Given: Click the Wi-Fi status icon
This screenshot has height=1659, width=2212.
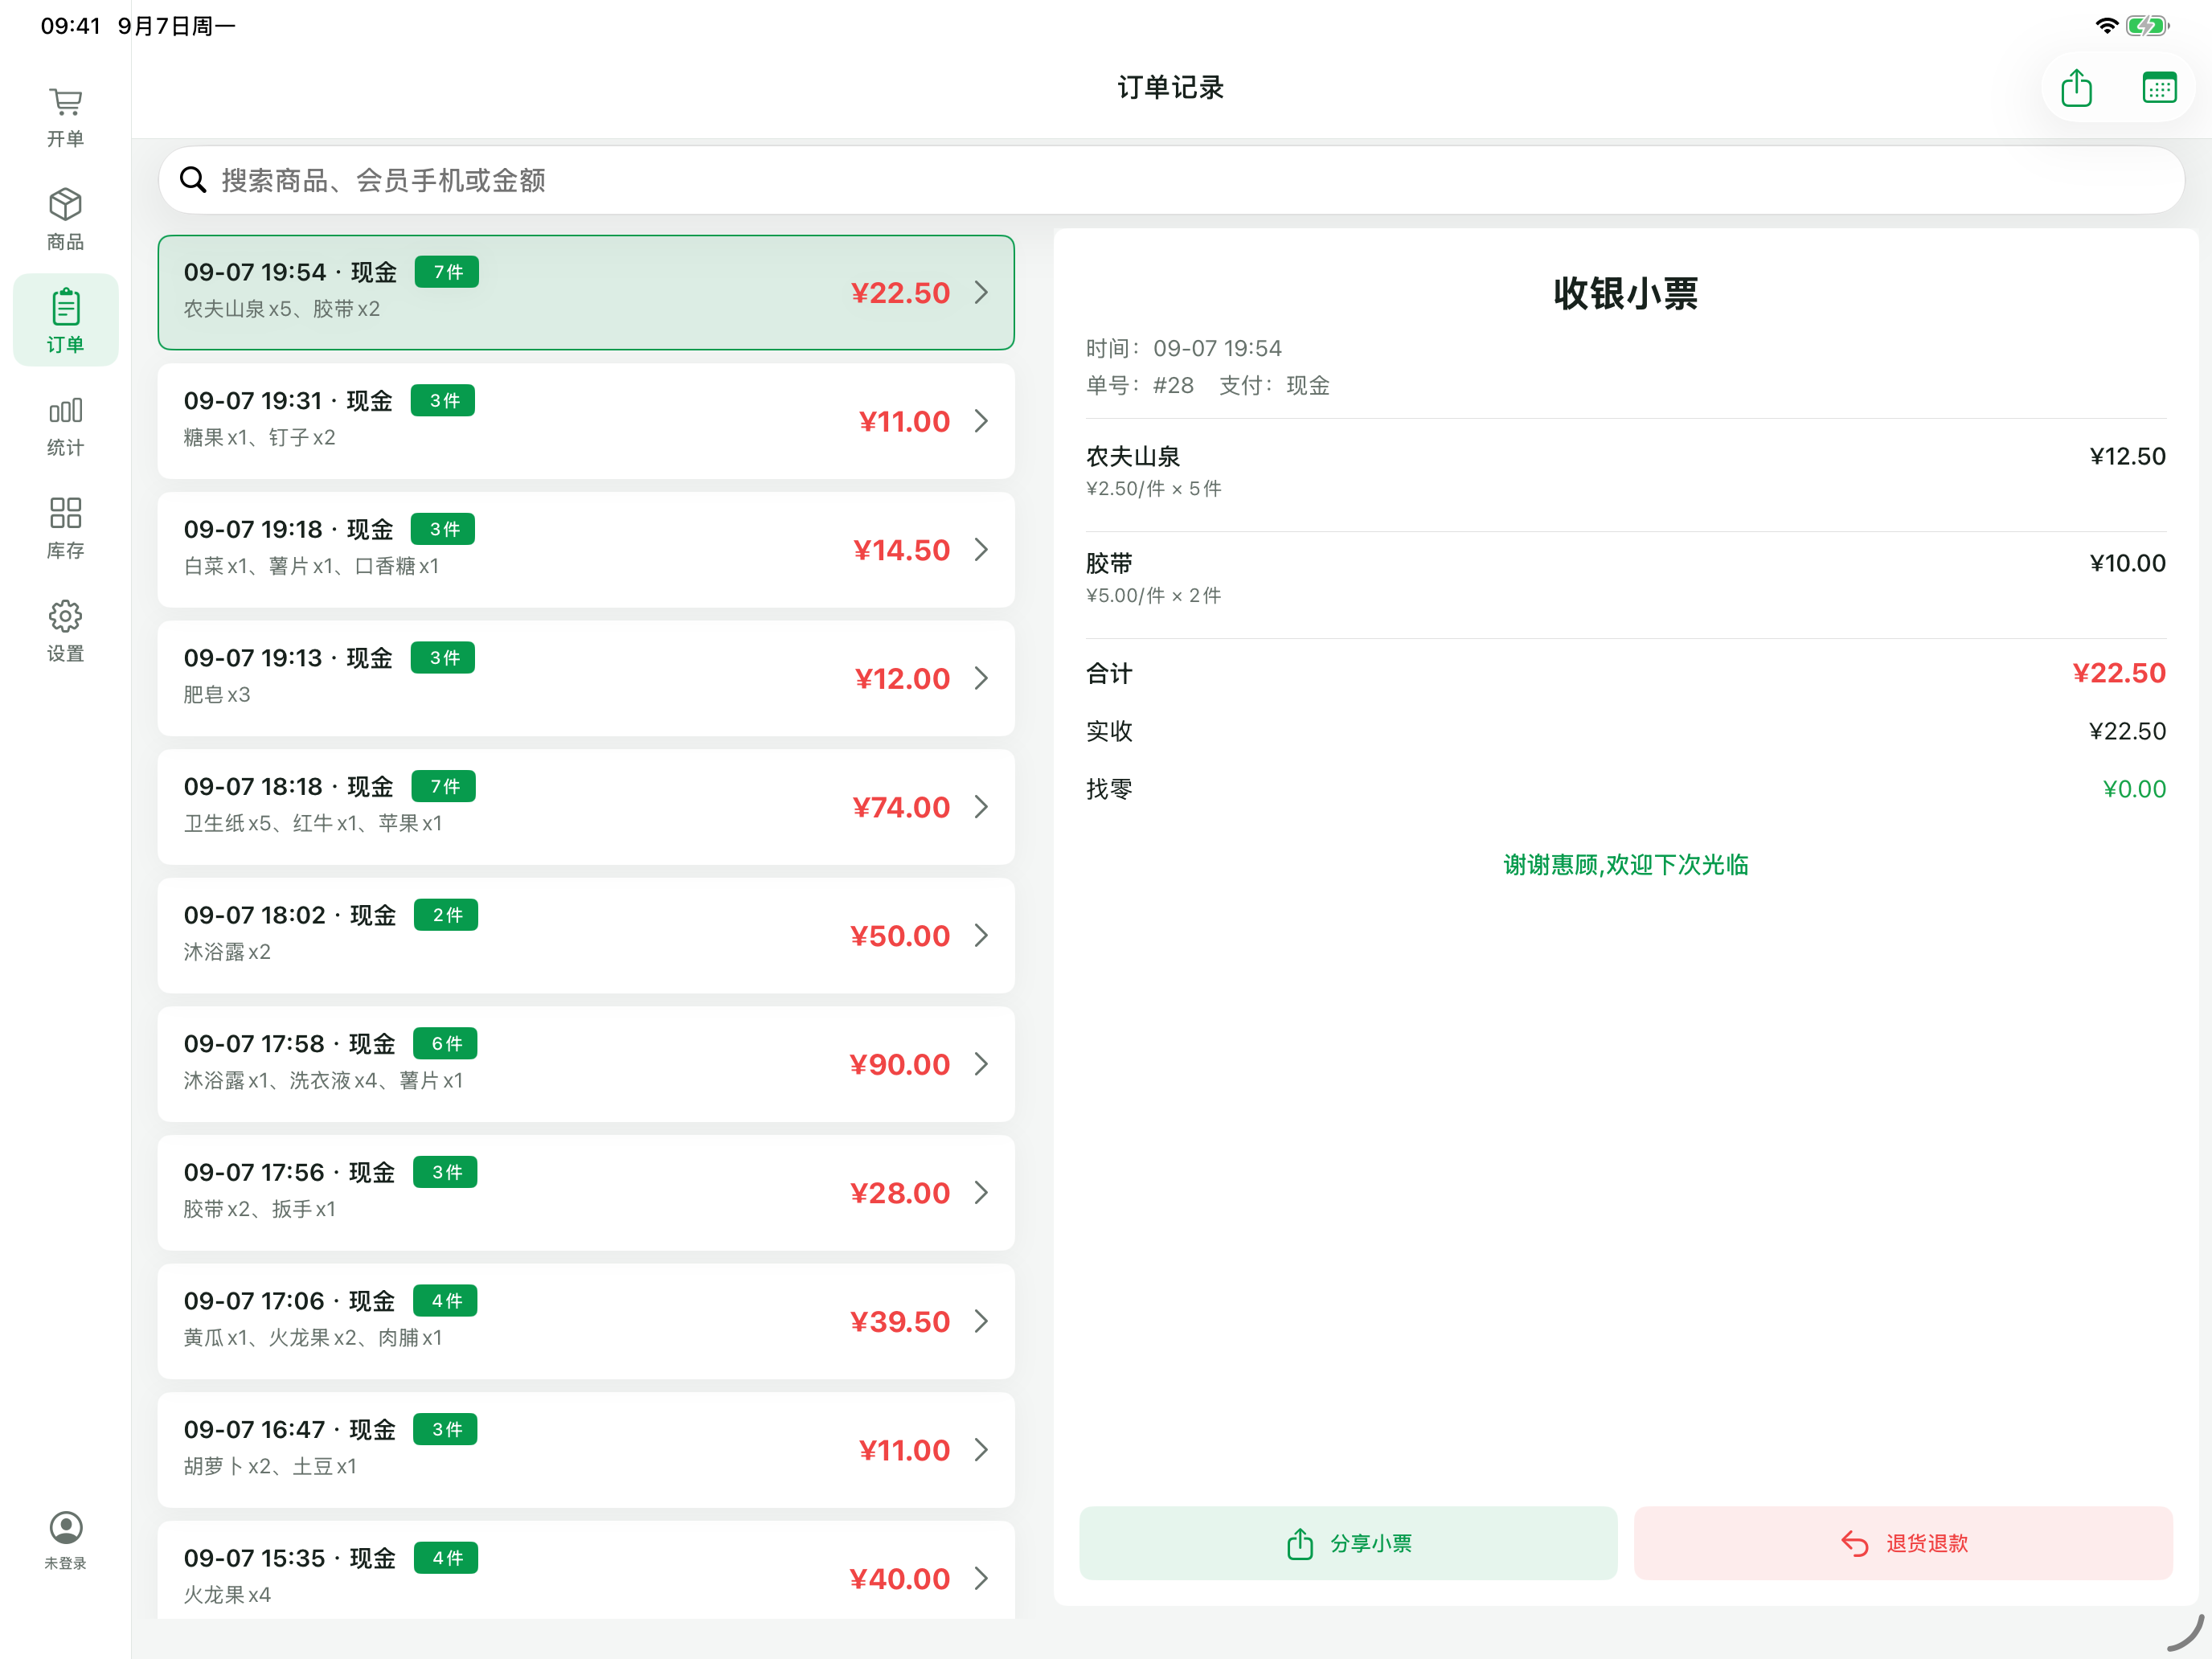Looking at the screenshot, I should click(2106, 26).
